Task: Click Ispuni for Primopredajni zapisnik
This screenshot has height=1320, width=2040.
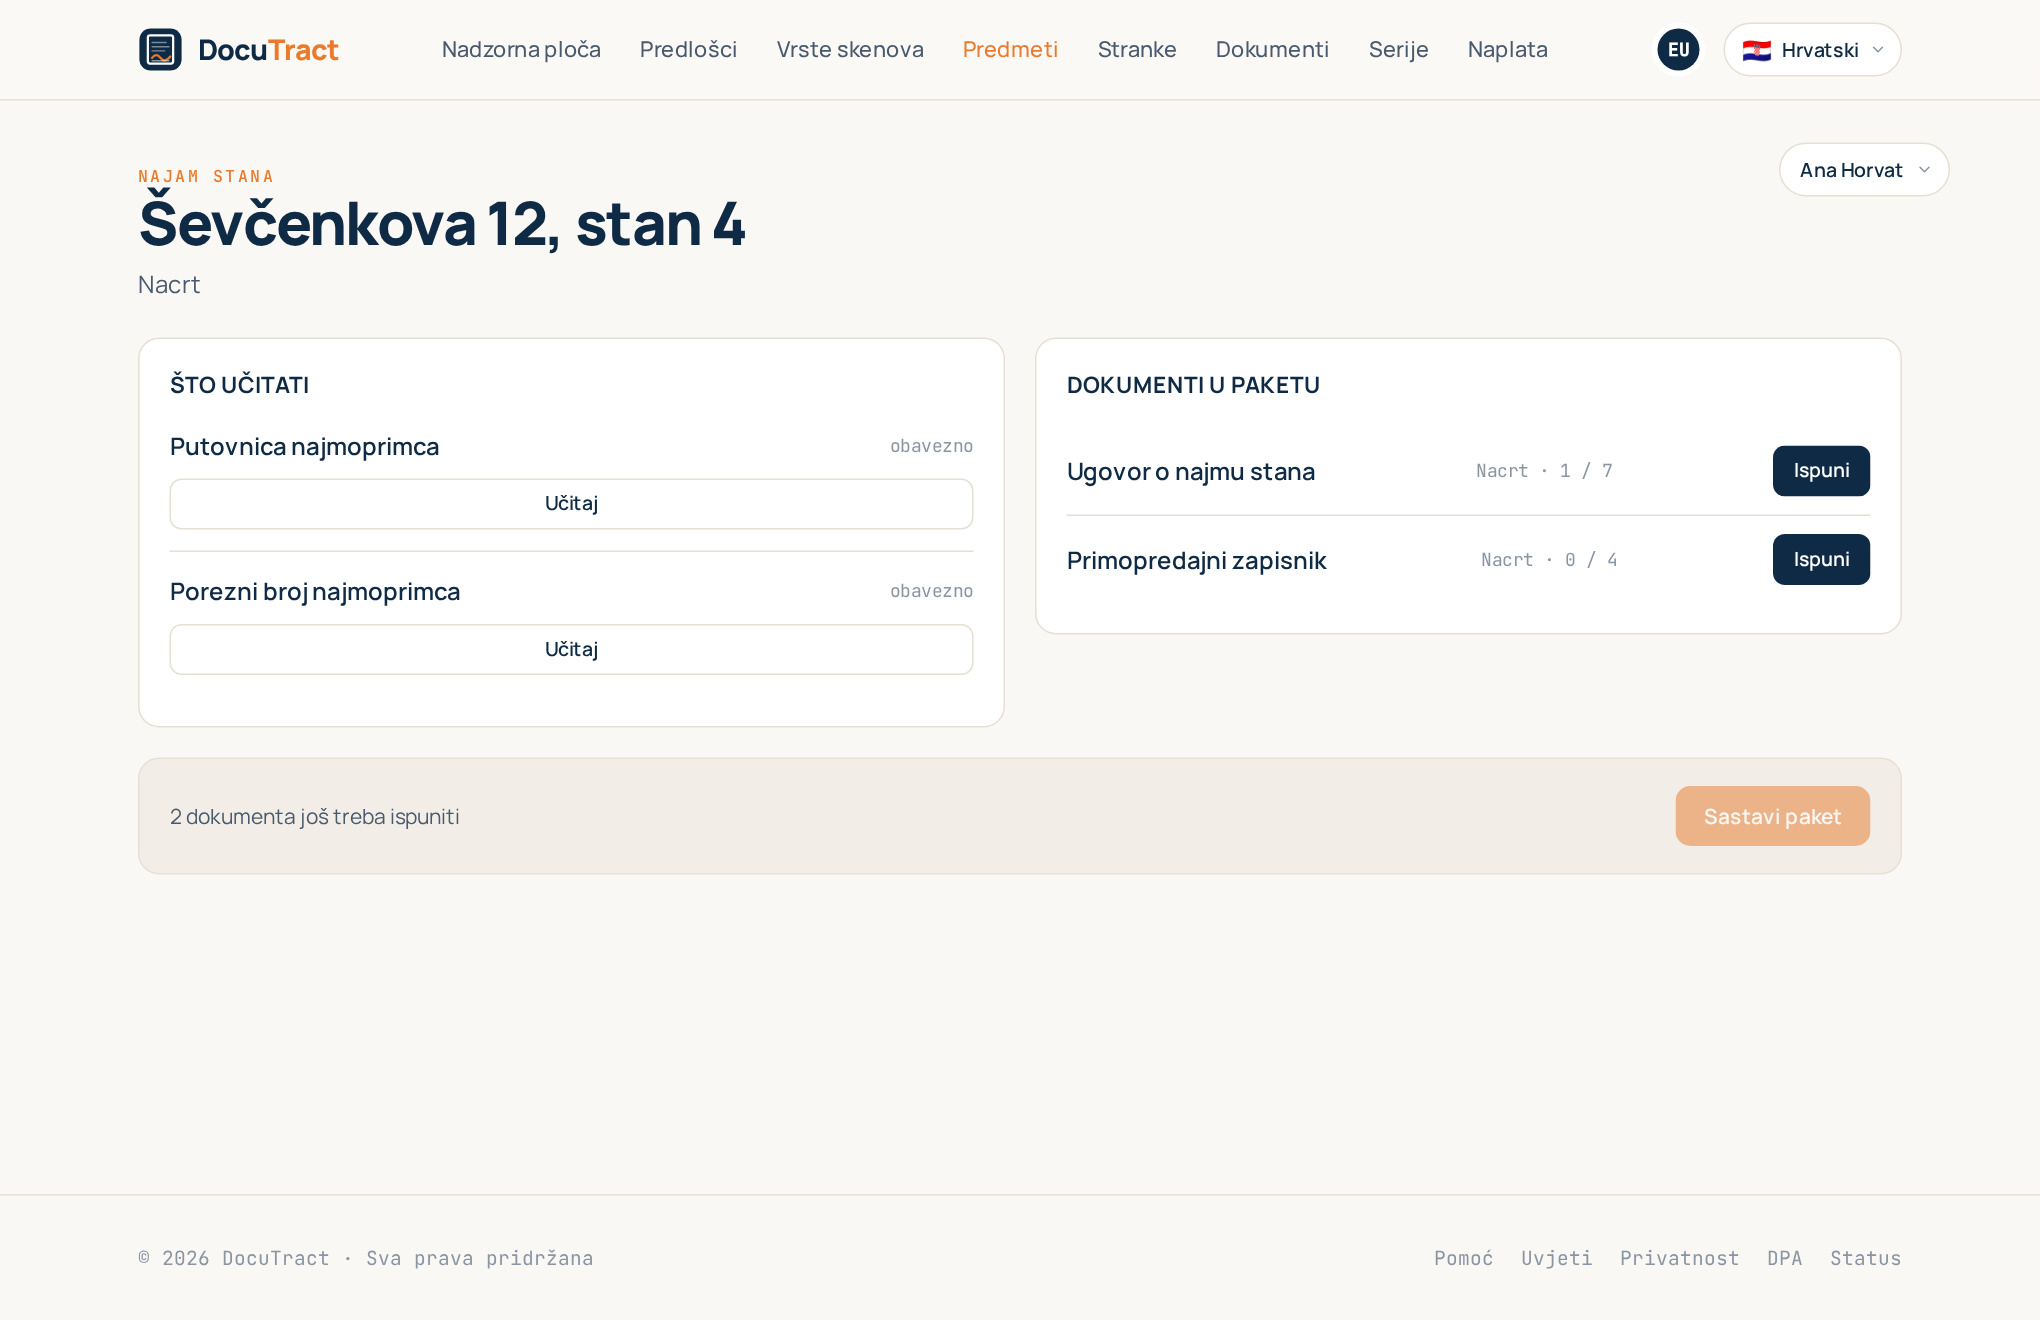Action: (x=1821, y=560)
